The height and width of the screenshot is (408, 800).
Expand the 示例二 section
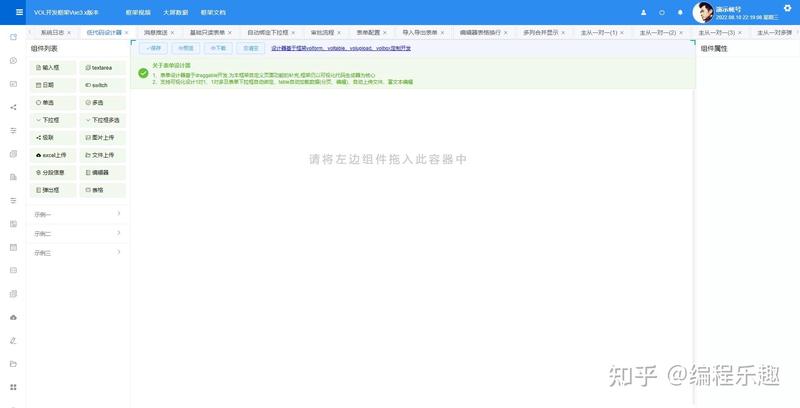78,234
